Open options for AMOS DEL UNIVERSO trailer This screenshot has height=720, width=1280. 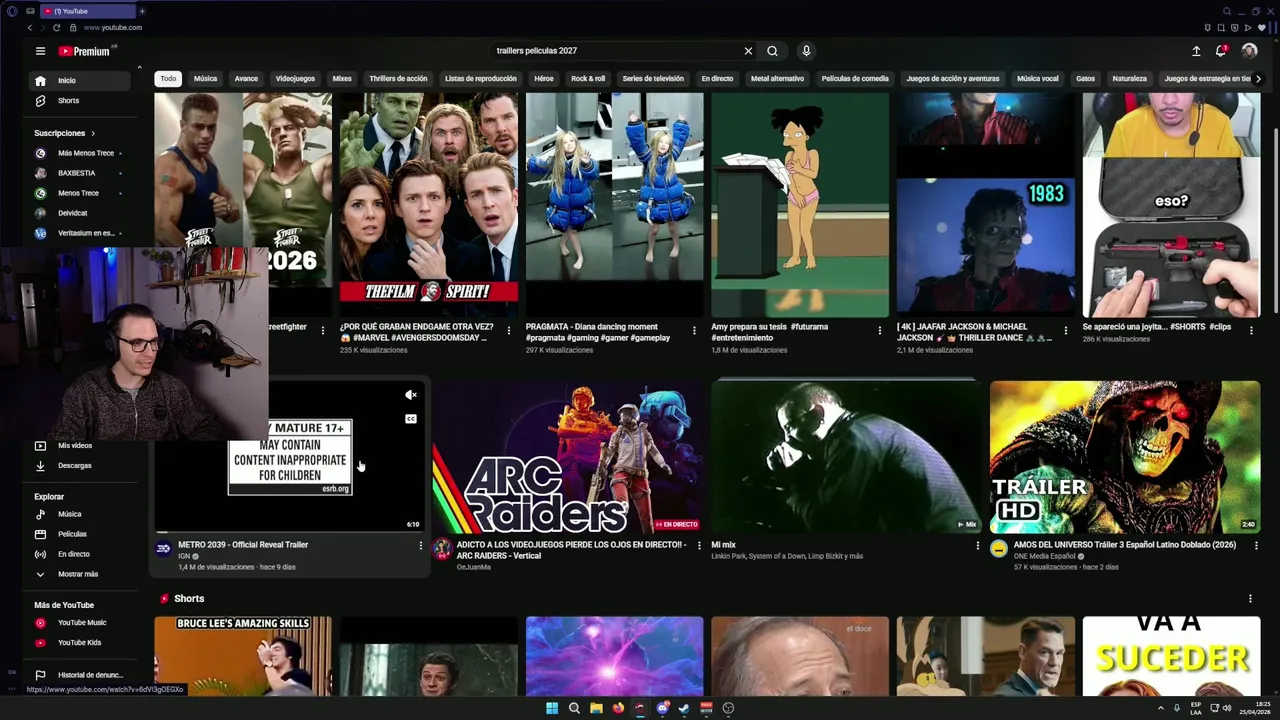1256,546
